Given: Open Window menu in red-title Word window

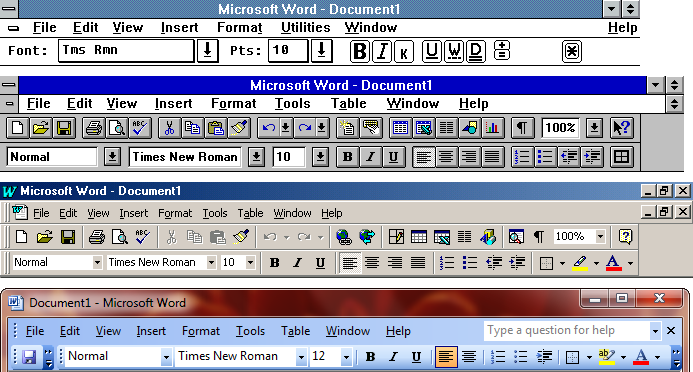Looking at the screenshot, I should click(348, 331).
